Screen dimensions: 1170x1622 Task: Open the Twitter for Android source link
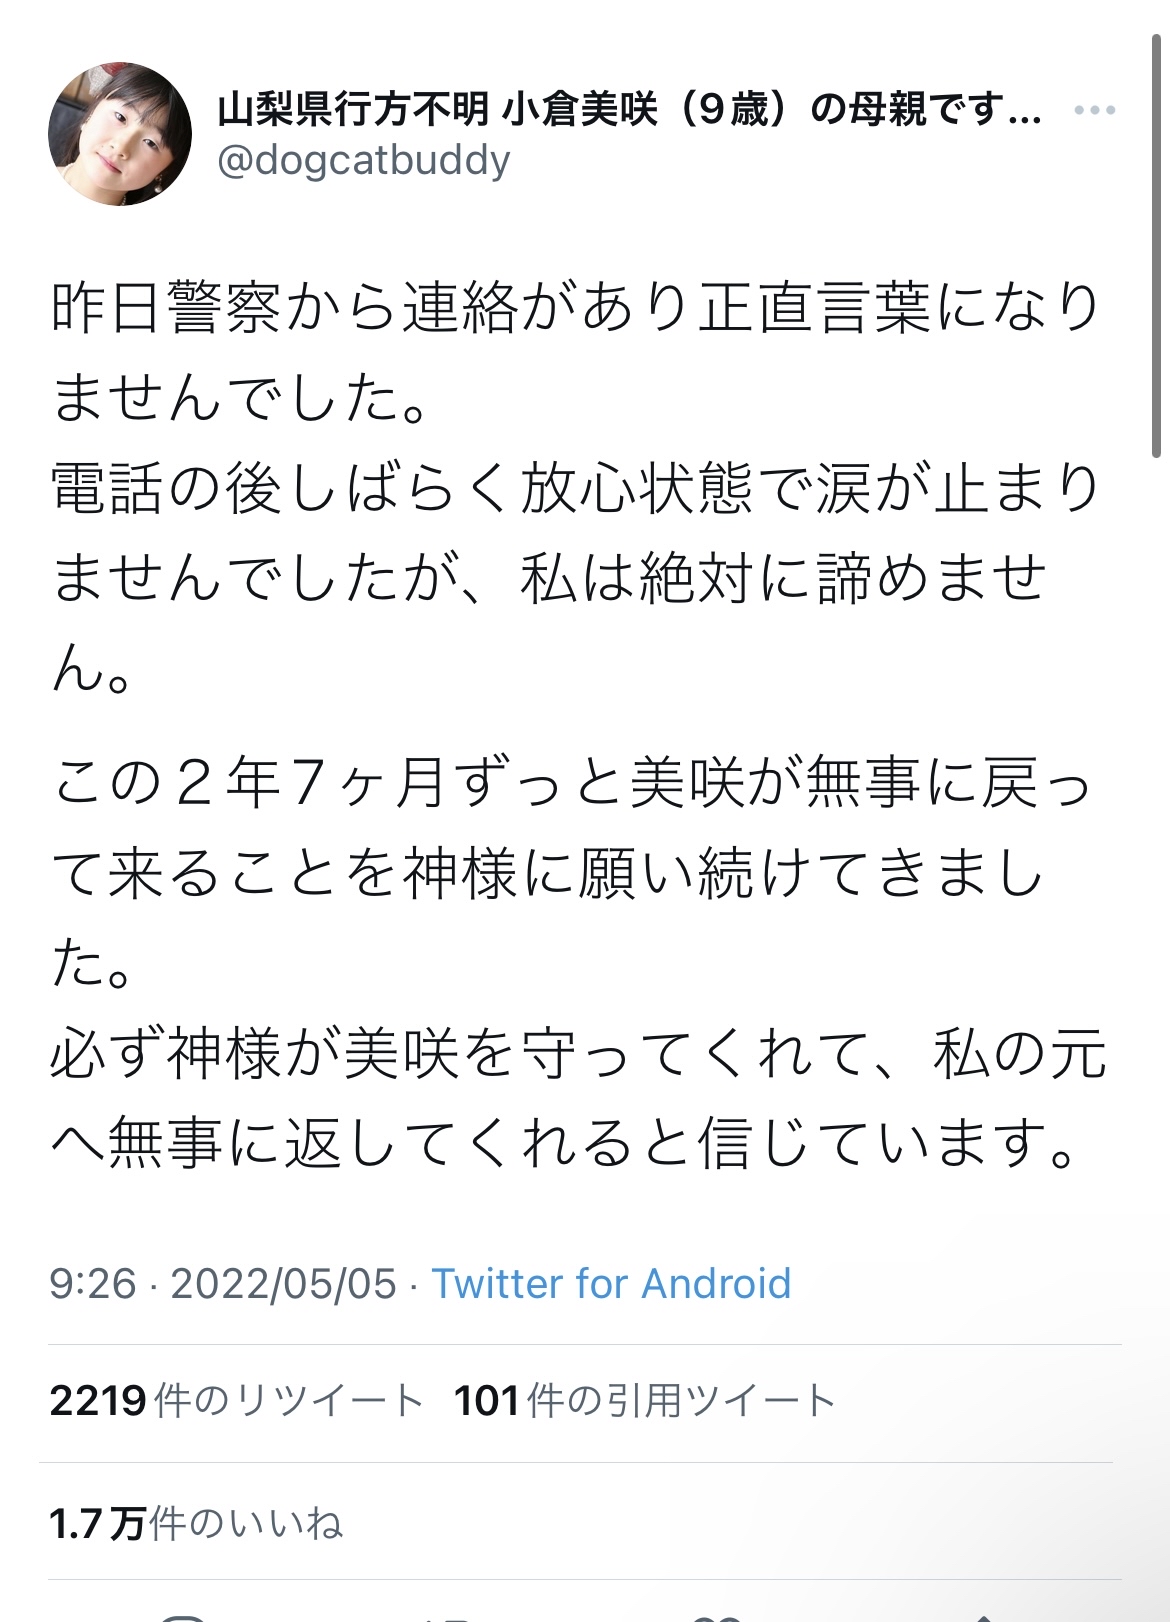tap(610, 1283)
